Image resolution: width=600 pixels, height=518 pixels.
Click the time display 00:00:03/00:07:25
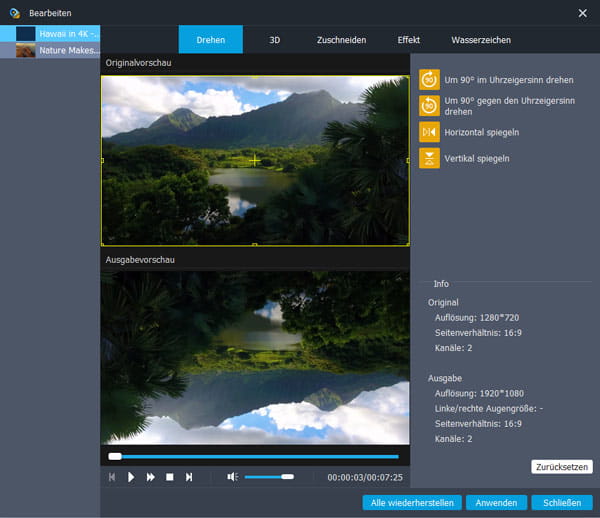tap(365, 477)
